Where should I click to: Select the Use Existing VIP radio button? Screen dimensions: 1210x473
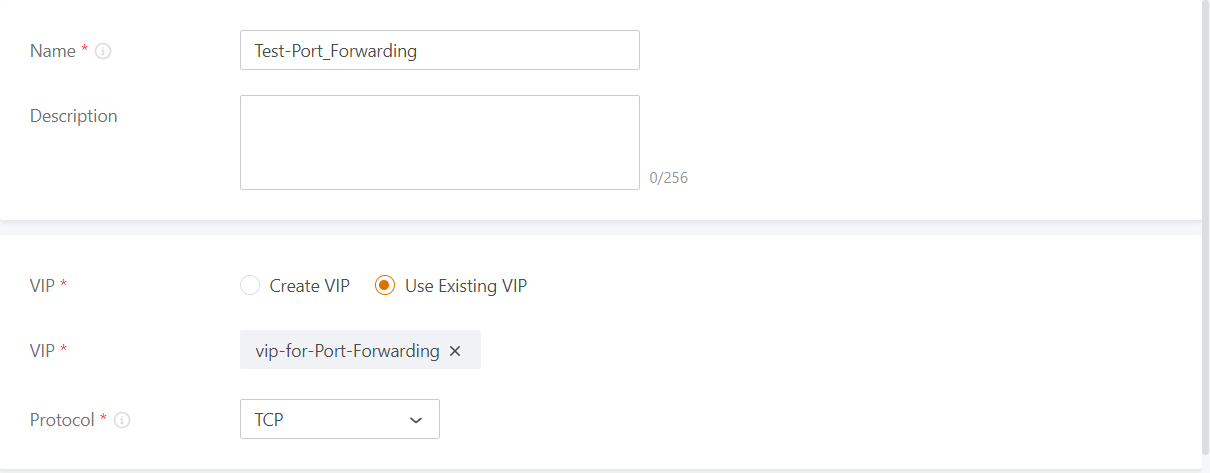(x=385, y=286)
